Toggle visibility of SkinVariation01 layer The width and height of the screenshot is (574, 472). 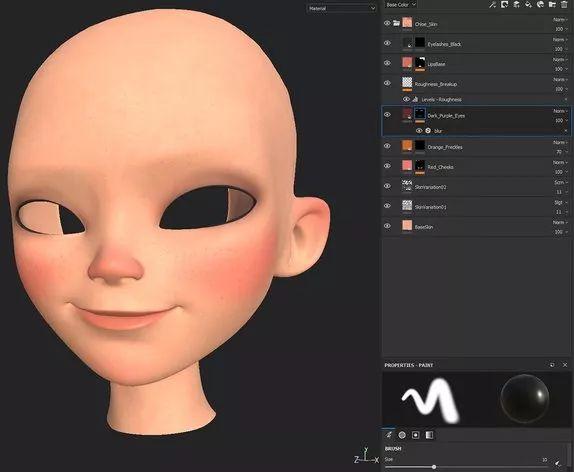[387, 206]
